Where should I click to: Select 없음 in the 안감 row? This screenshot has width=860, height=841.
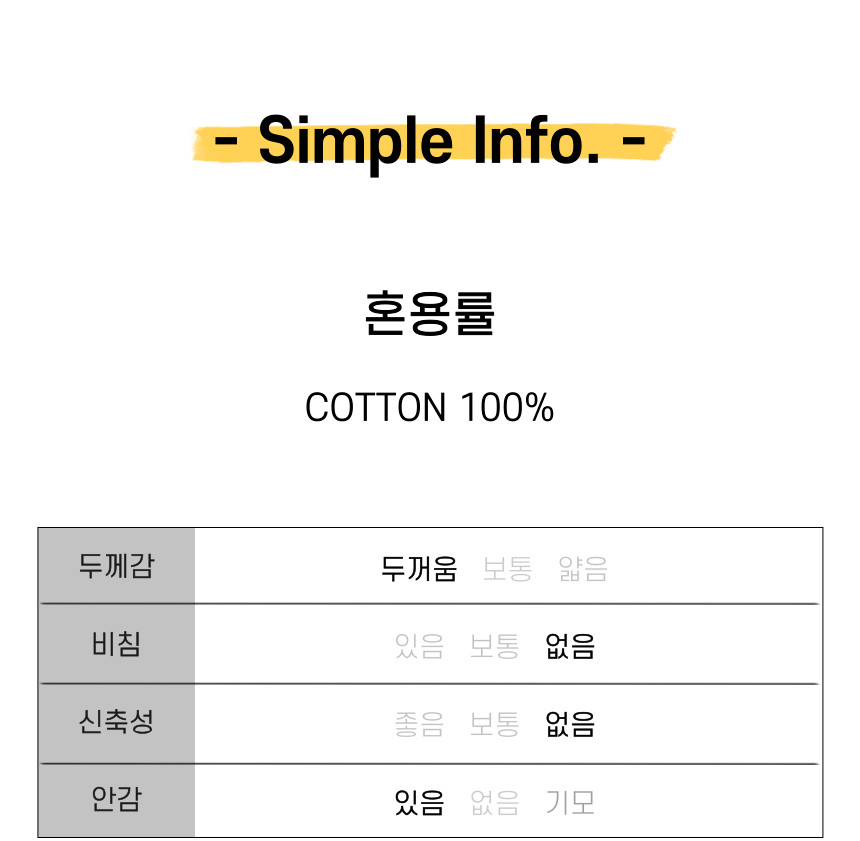(x=495, y=803)
